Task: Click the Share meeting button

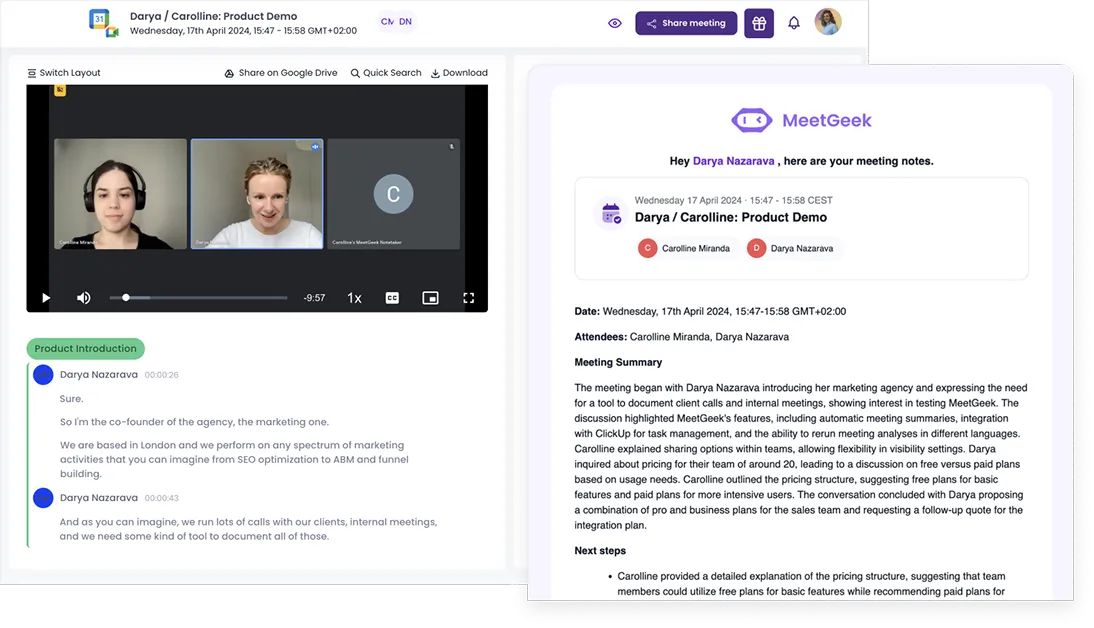Action: click(686, 23)
